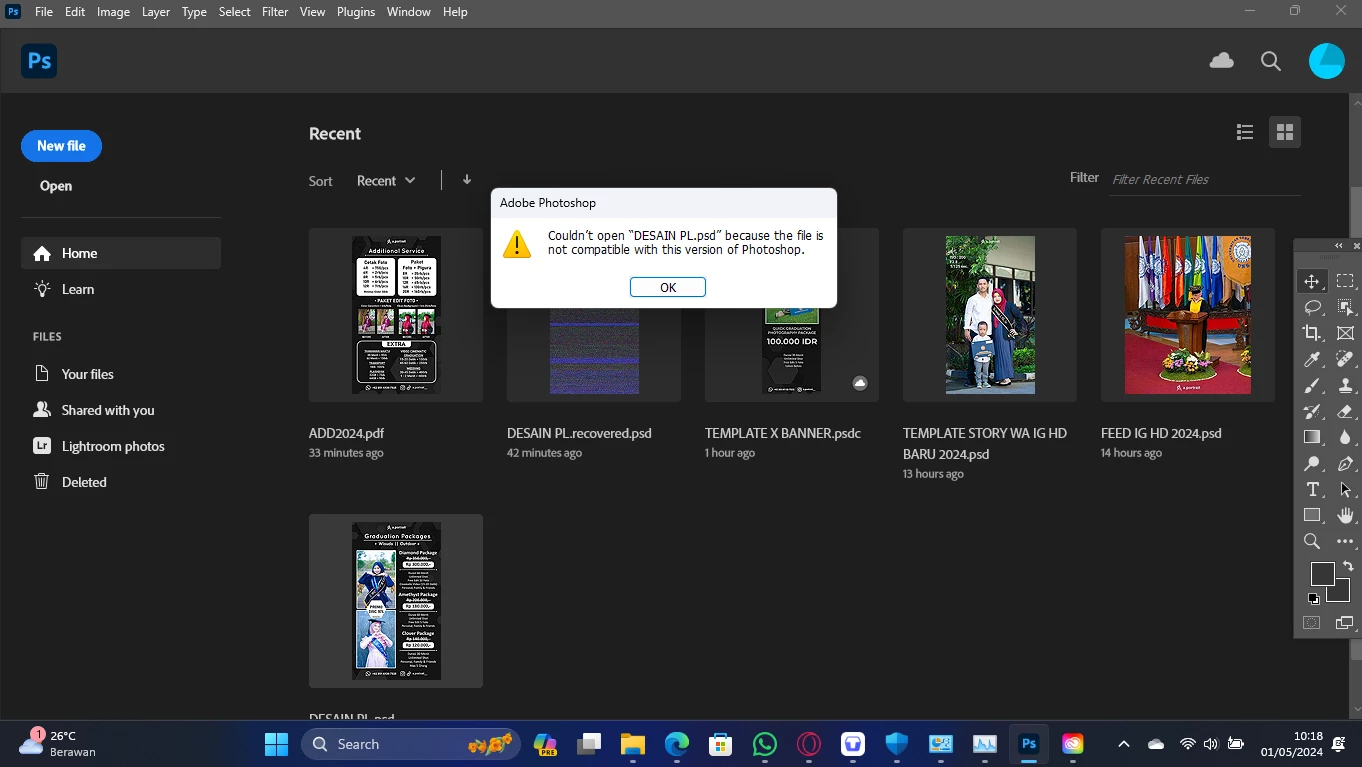Switch foreground and background colors arrow
Viewport: 1362px width, 767px height.
[1348, 566]
